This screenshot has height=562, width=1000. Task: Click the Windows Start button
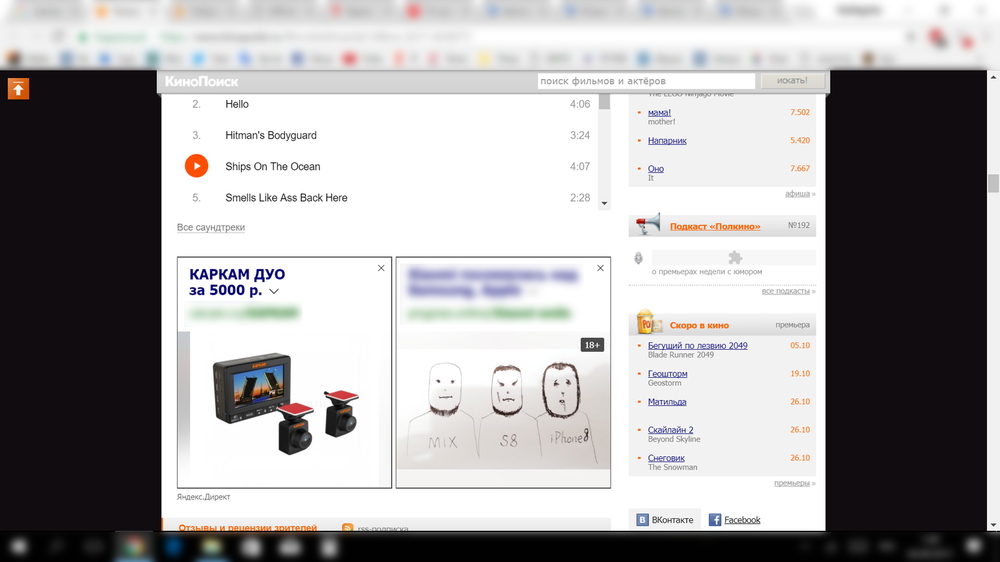pos(18,547)
